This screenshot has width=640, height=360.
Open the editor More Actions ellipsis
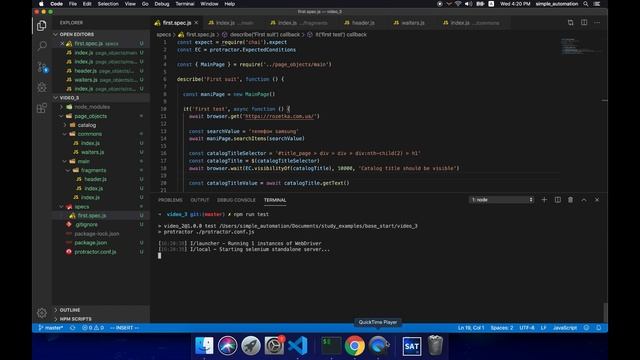click(x=597, y=23)
